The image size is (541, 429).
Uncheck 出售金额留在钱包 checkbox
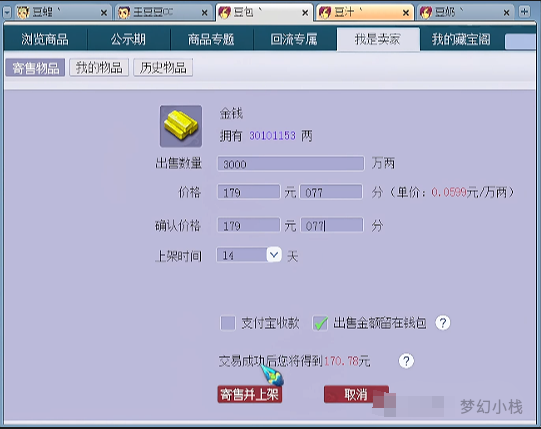point(321,323)
